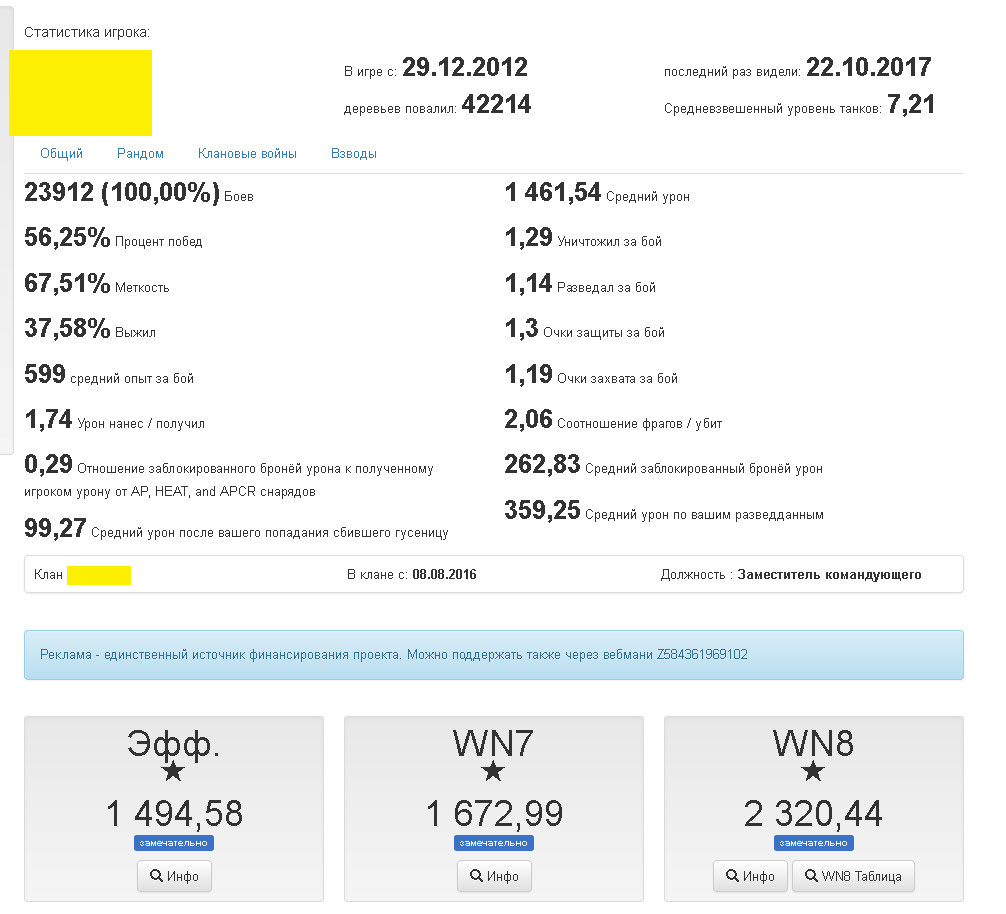Click the замечательно badge under 1 672,99
1006x914 pixels.
coord(493,843)
